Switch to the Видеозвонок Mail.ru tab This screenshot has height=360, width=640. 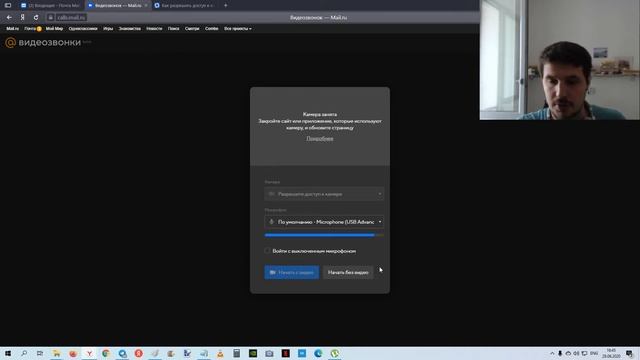coord(118,5)
